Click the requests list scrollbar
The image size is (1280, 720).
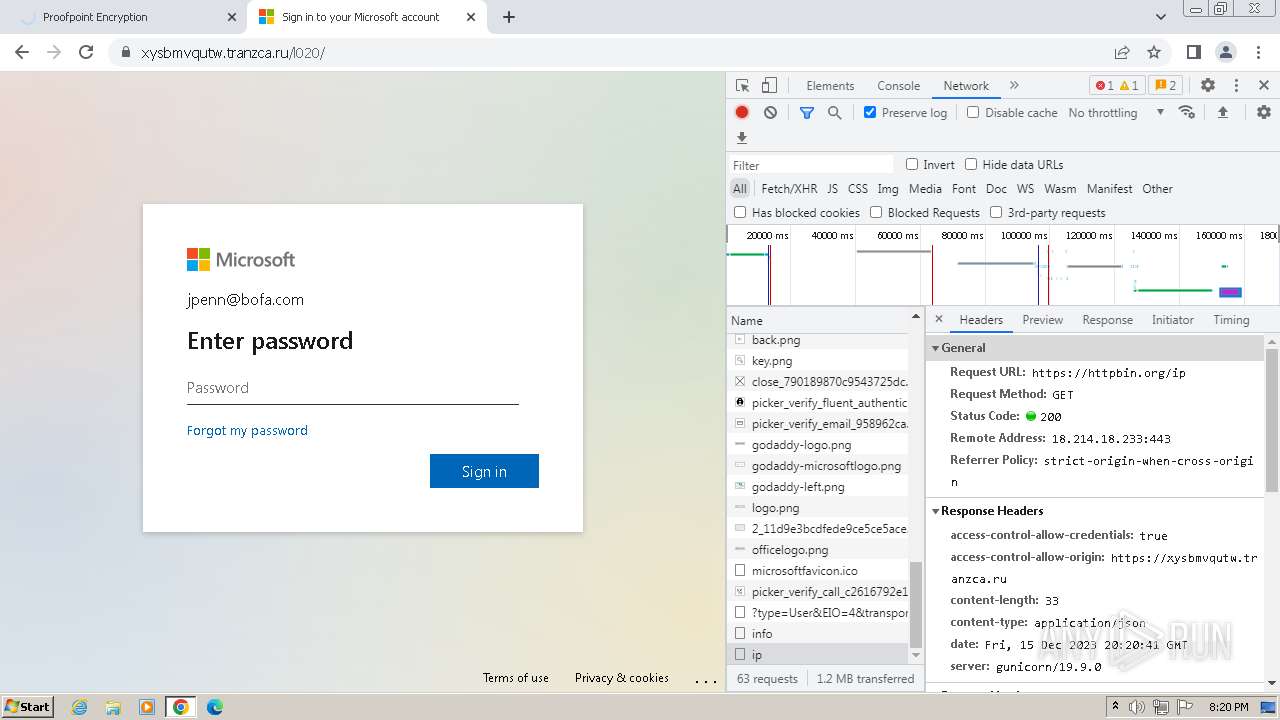915,604
